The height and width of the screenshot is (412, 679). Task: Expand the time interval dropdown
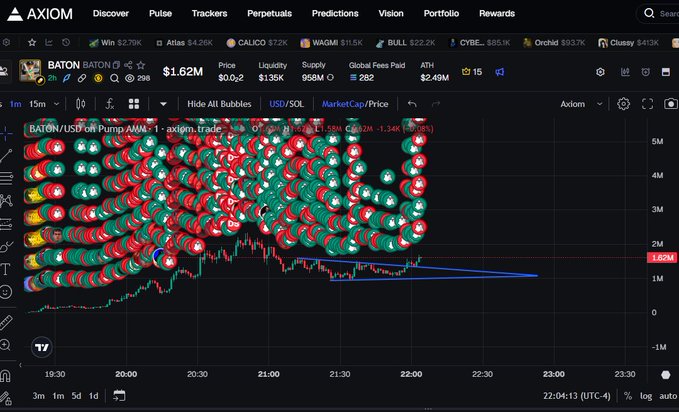(x=56, y=104)
